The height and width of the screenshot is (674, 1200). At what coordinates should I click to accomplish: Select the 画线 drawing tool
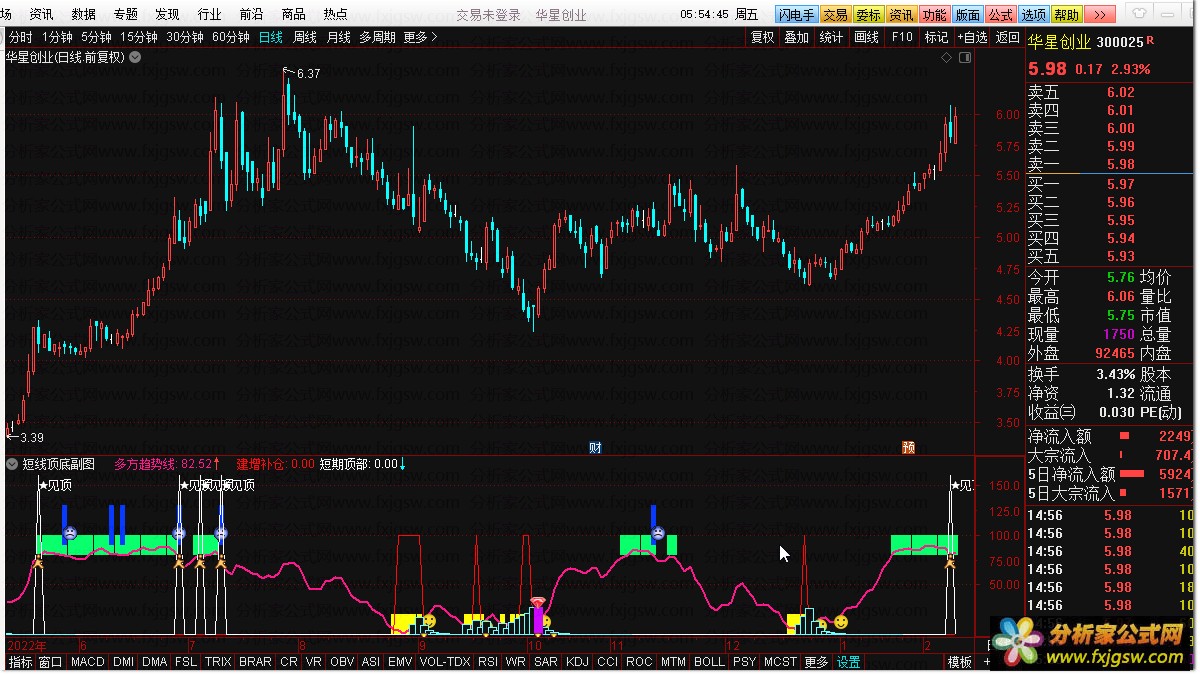tap(866, 37)
